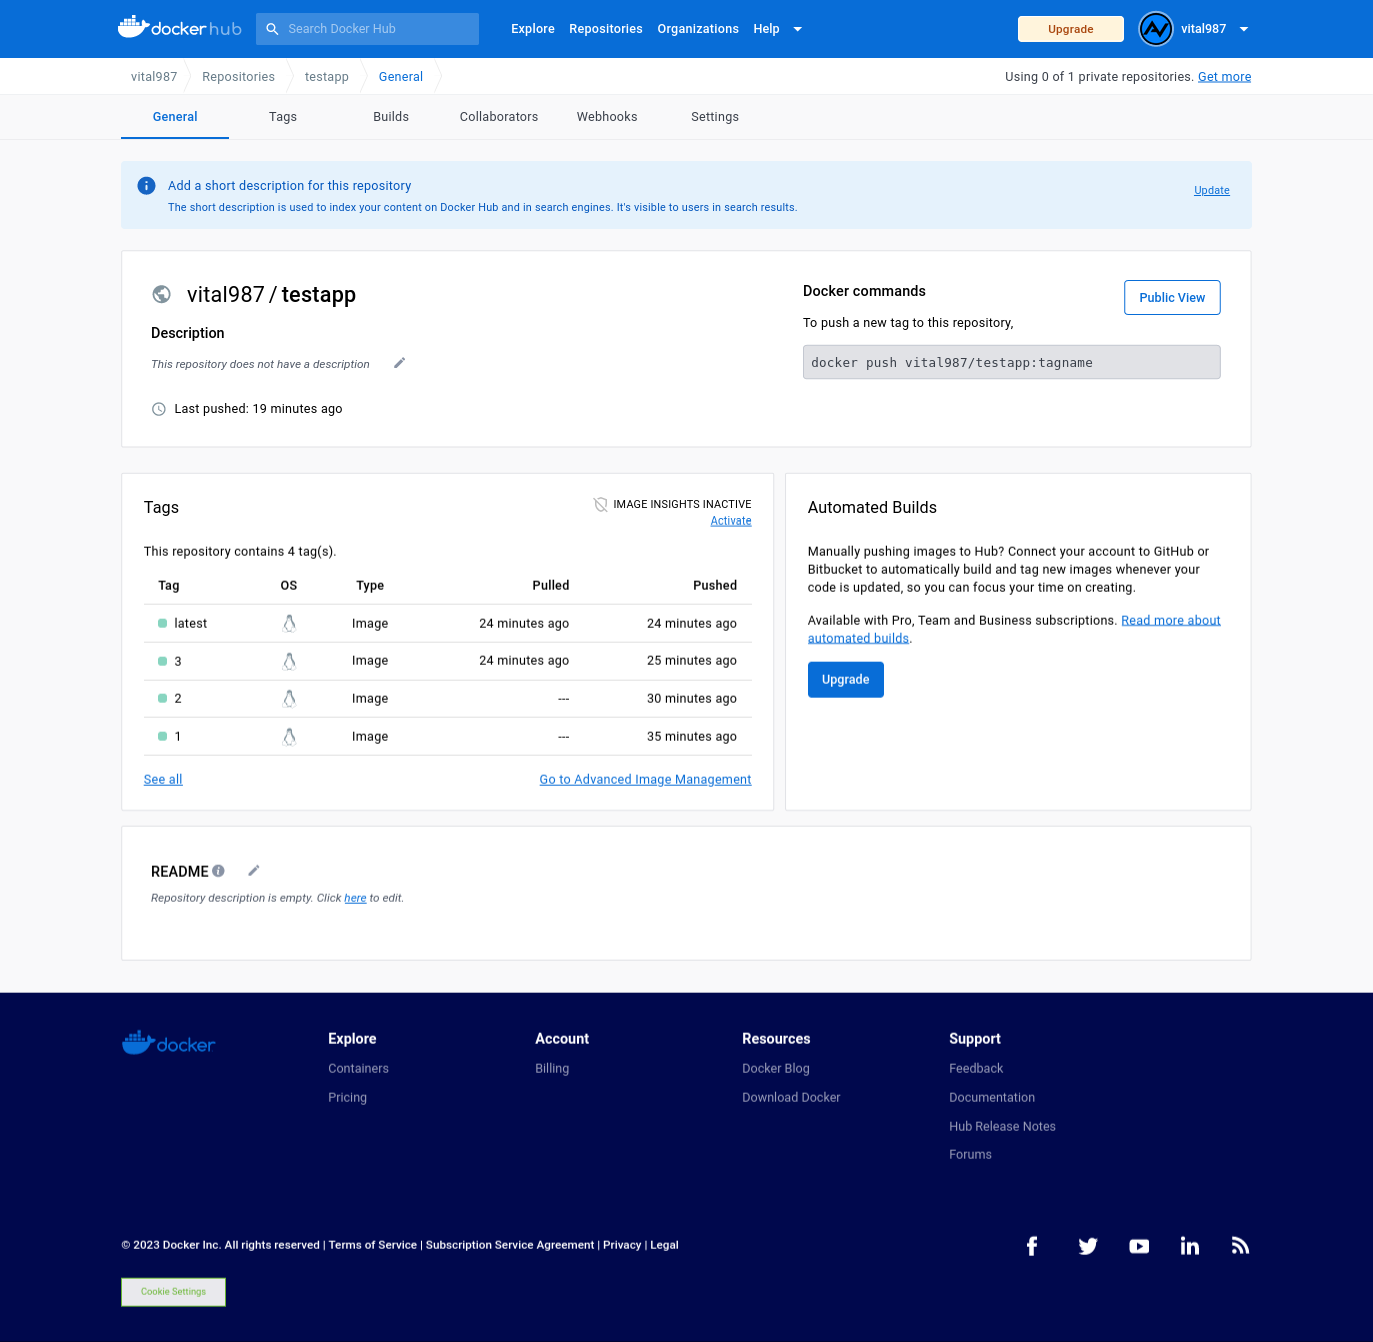The width and height of the screenshot is (1373, 1342).
Task: Open the YouTube social icon
Action: click(1139, 1246)
